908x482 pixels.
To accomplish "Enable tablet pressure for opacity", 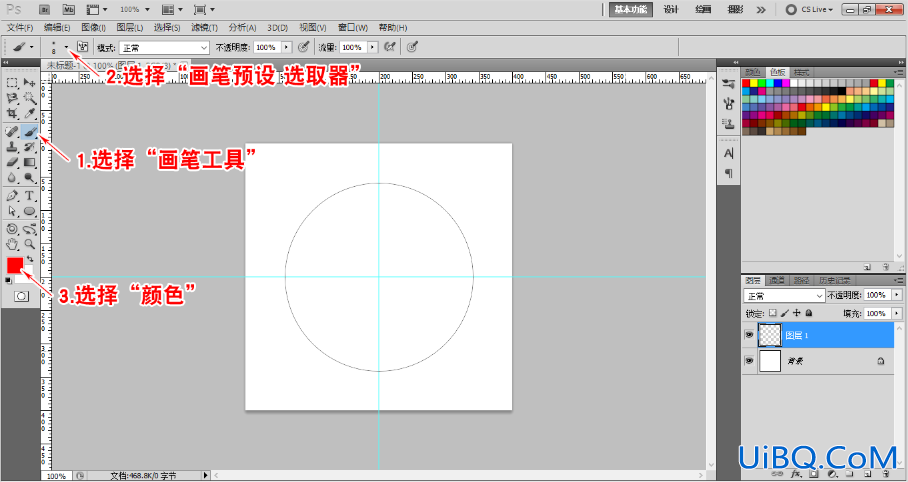I will pos(303,47).
